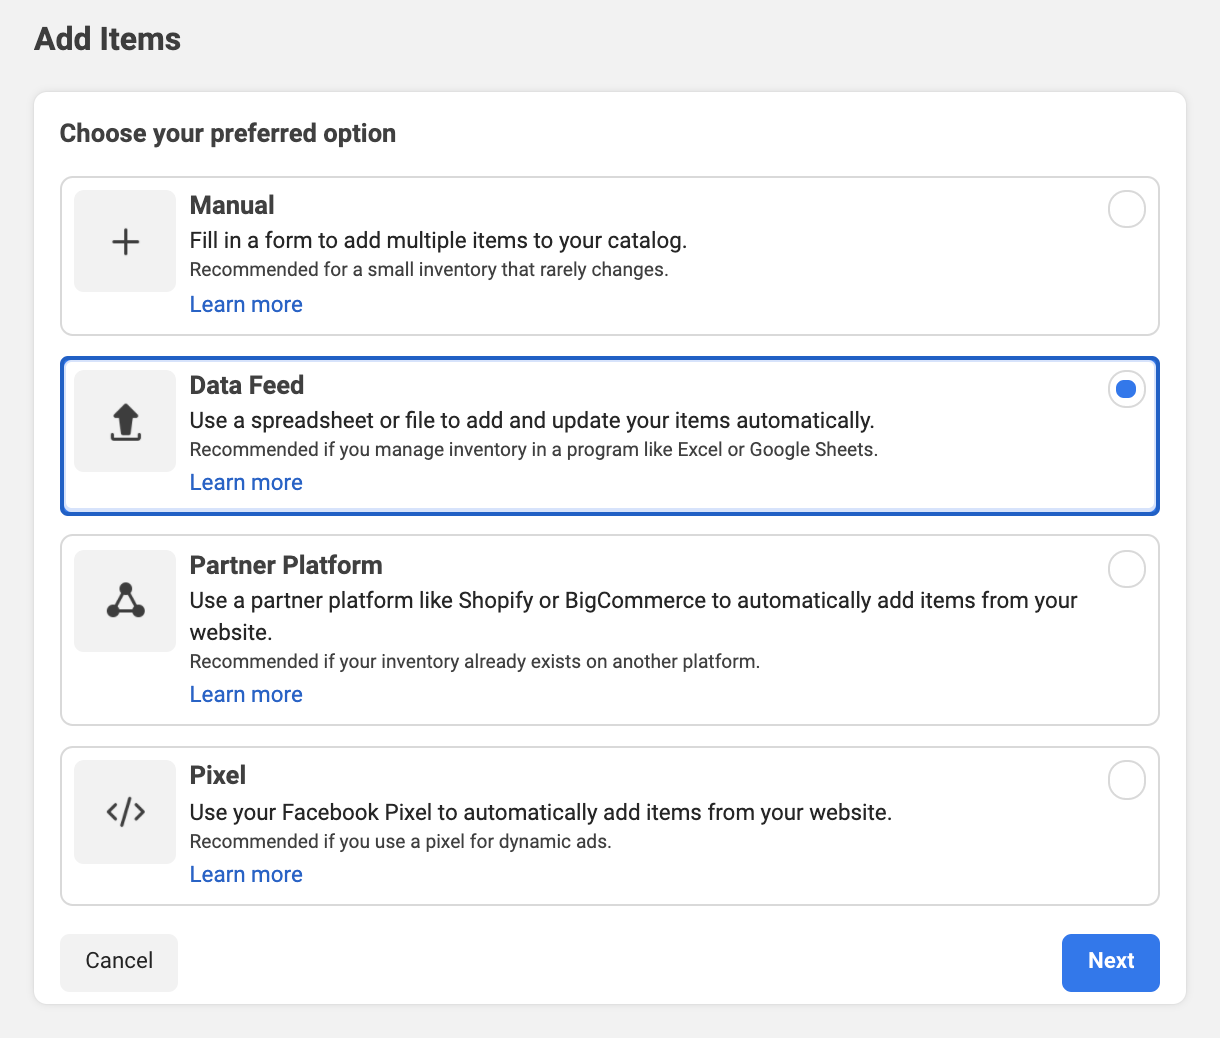This screenshot has width=1220, height=1038.
Task: Choose the Partner Platform radio button
Action: 1126,569
